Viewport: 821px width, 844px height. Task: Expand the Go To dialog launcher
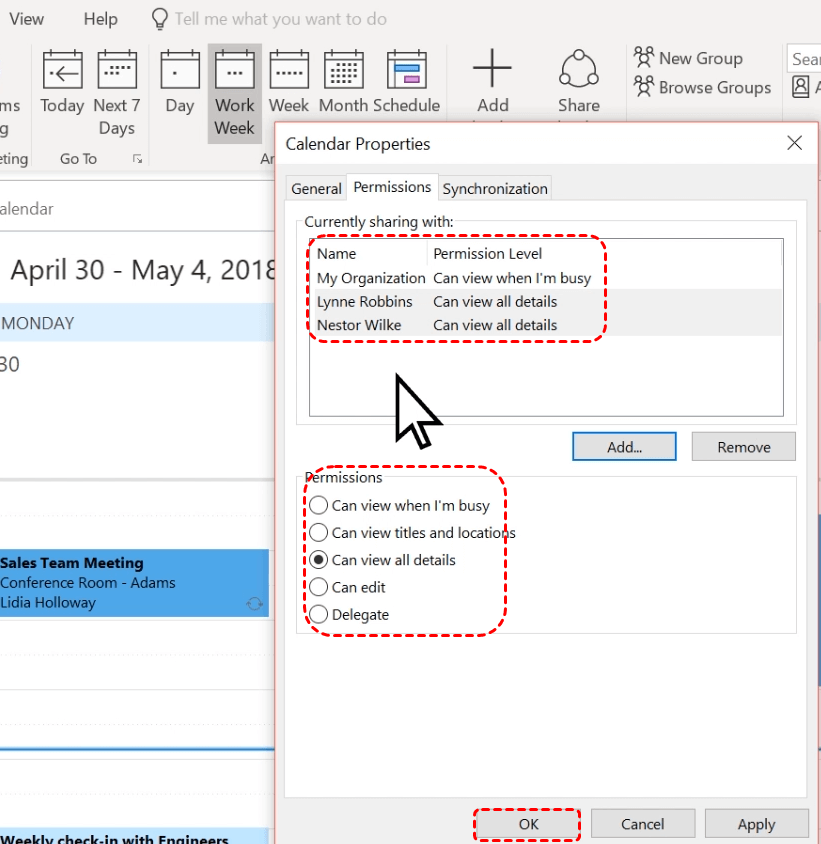tap(137, 159)
